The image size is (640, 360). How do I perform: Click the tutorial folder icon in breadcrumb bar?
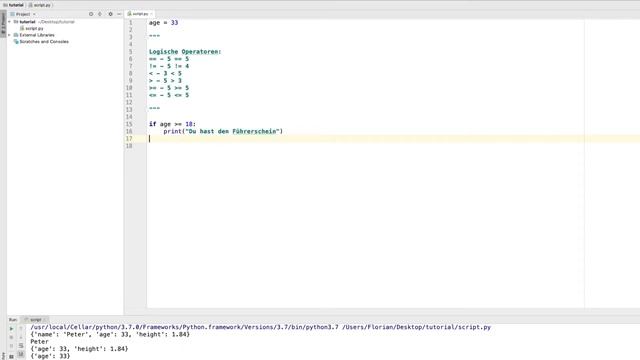(x=5, y=5)
